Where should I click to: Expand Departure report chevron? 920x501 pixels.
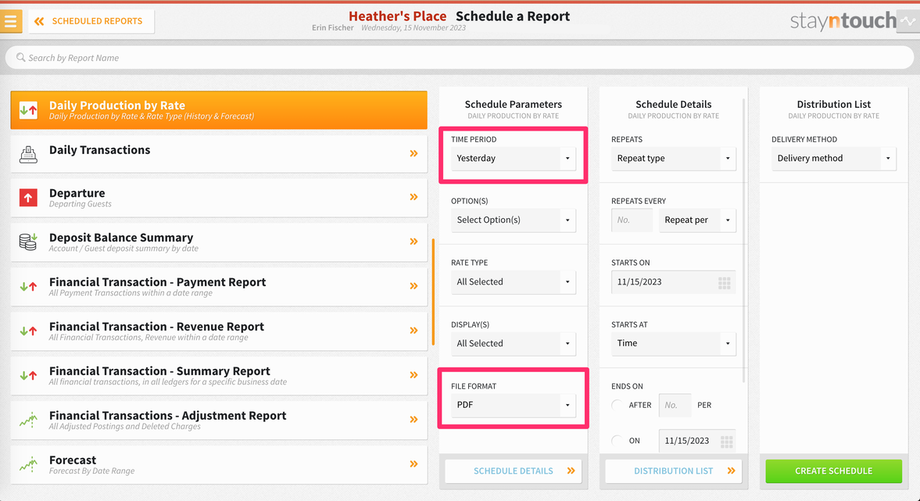click(414, 197)
